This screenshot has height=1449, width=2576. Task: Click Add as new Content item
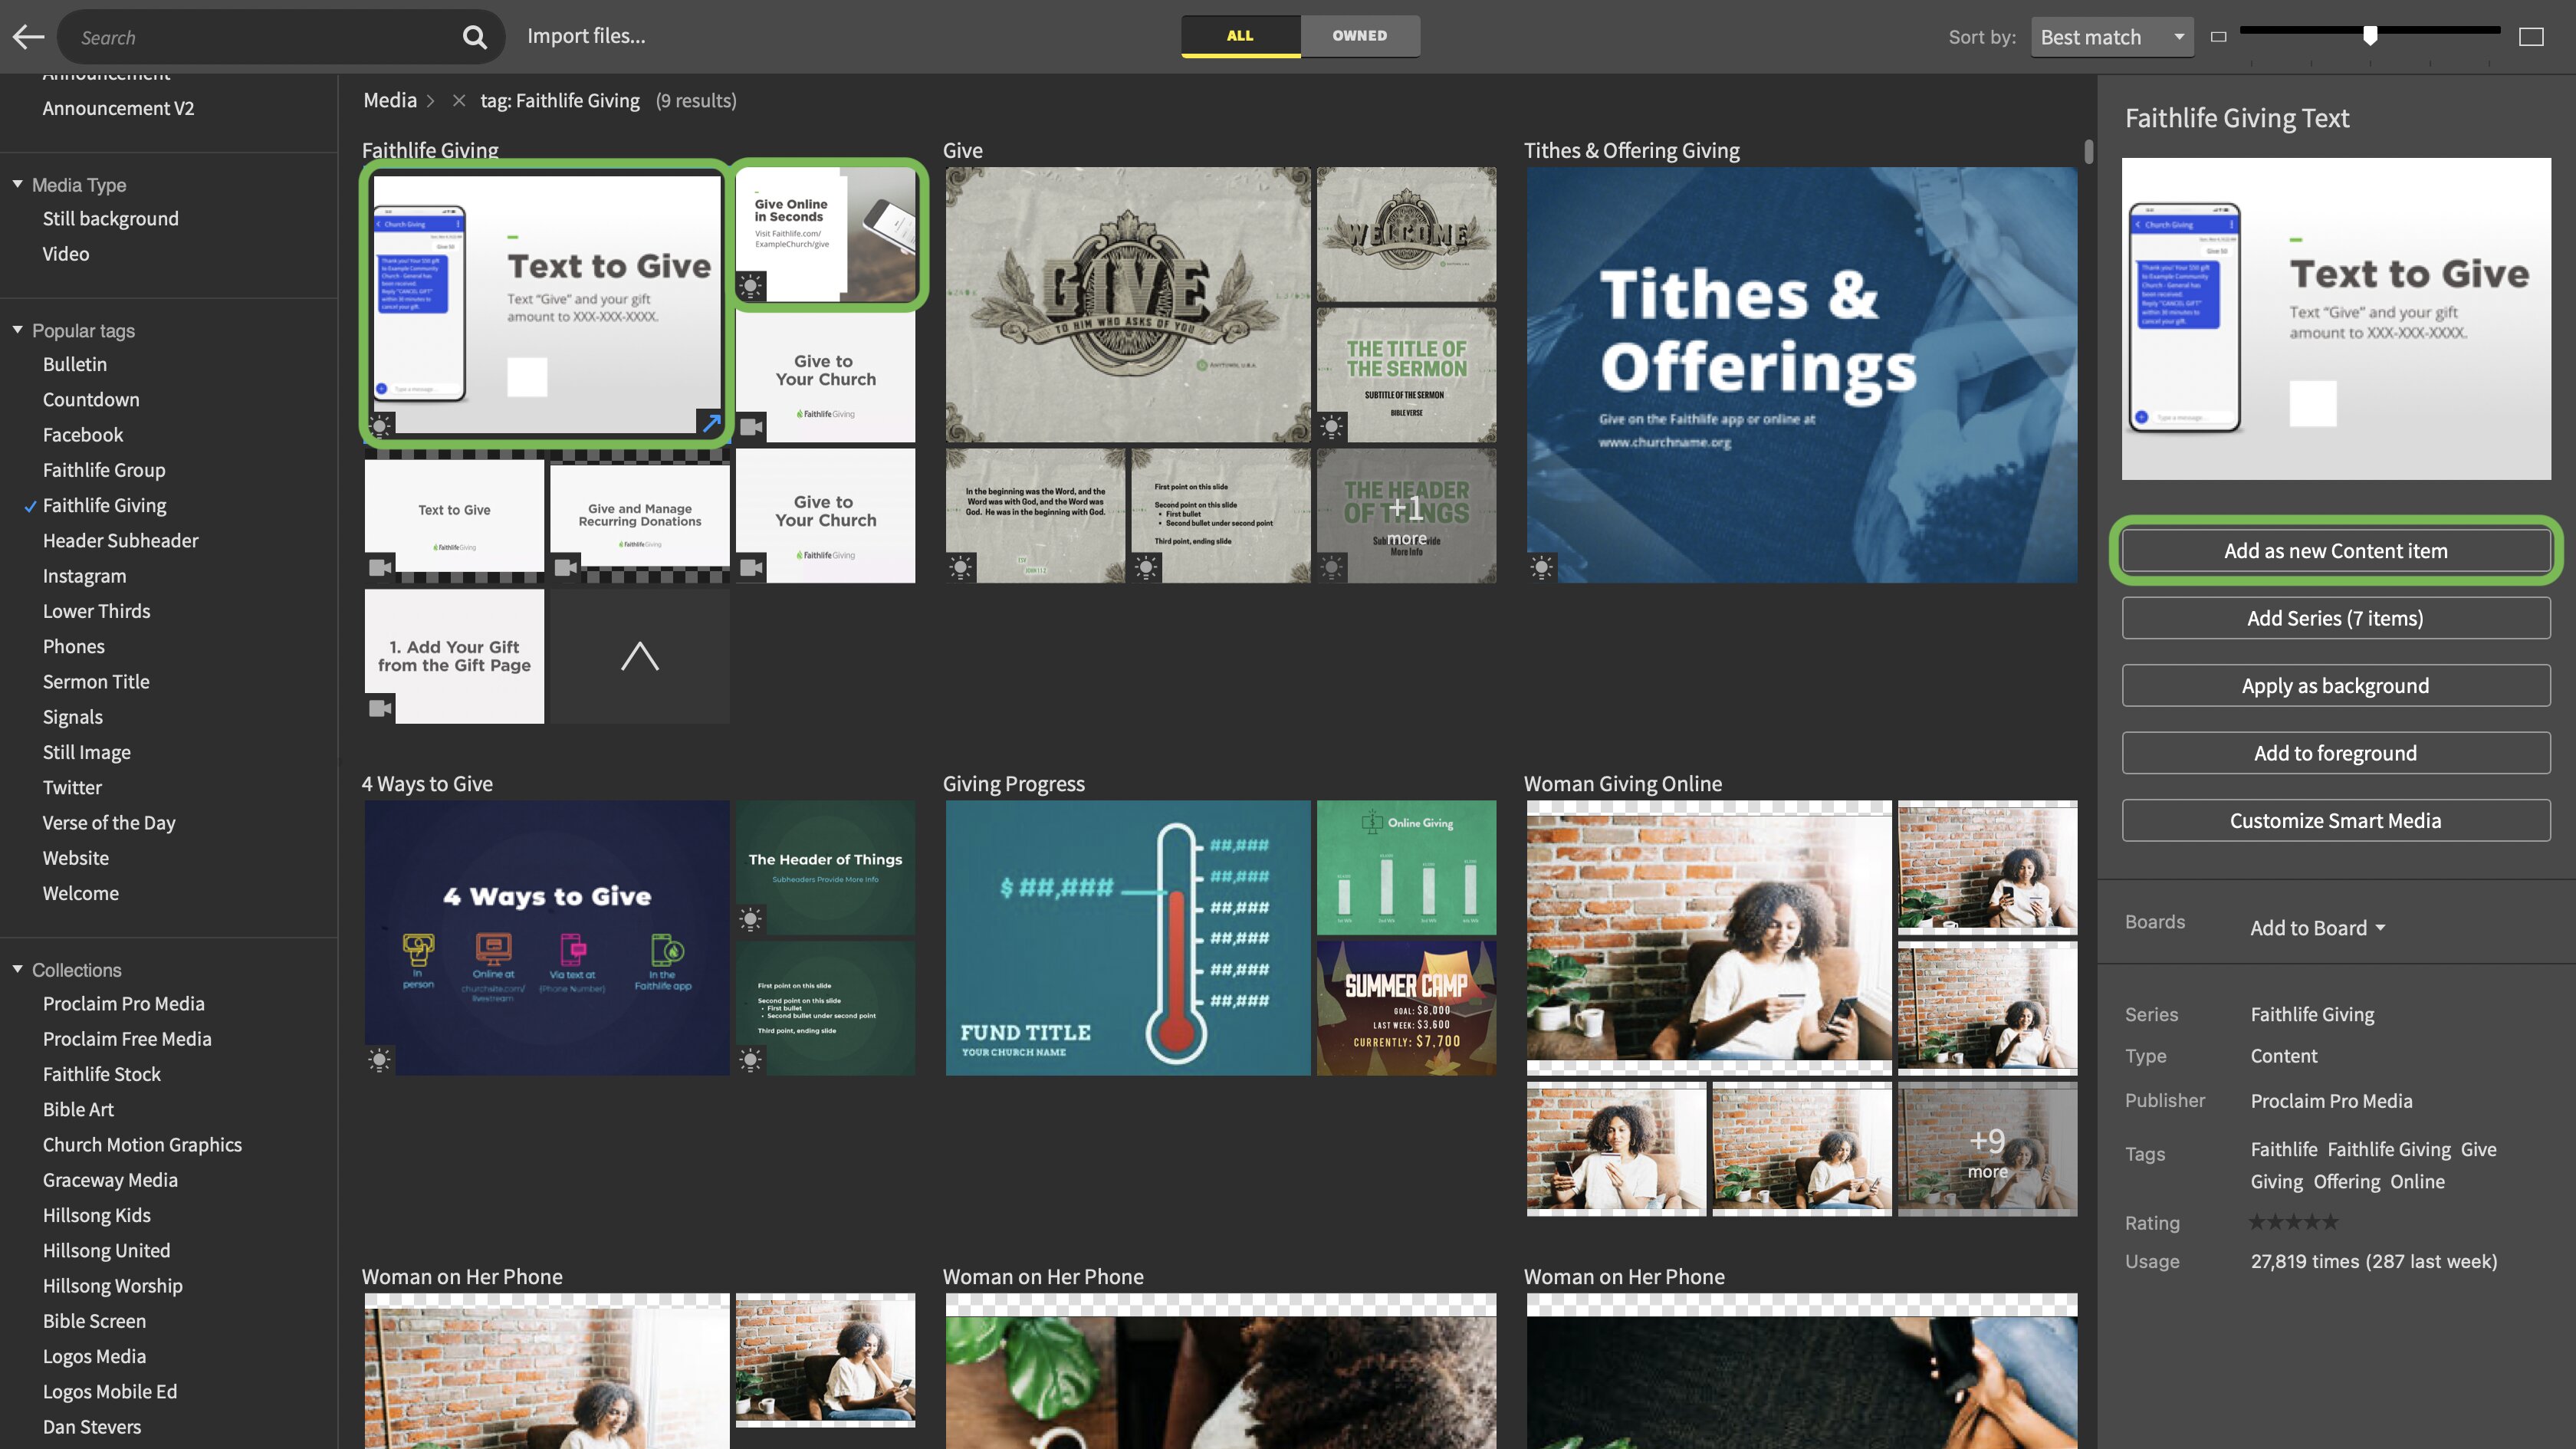(2335, 551)
